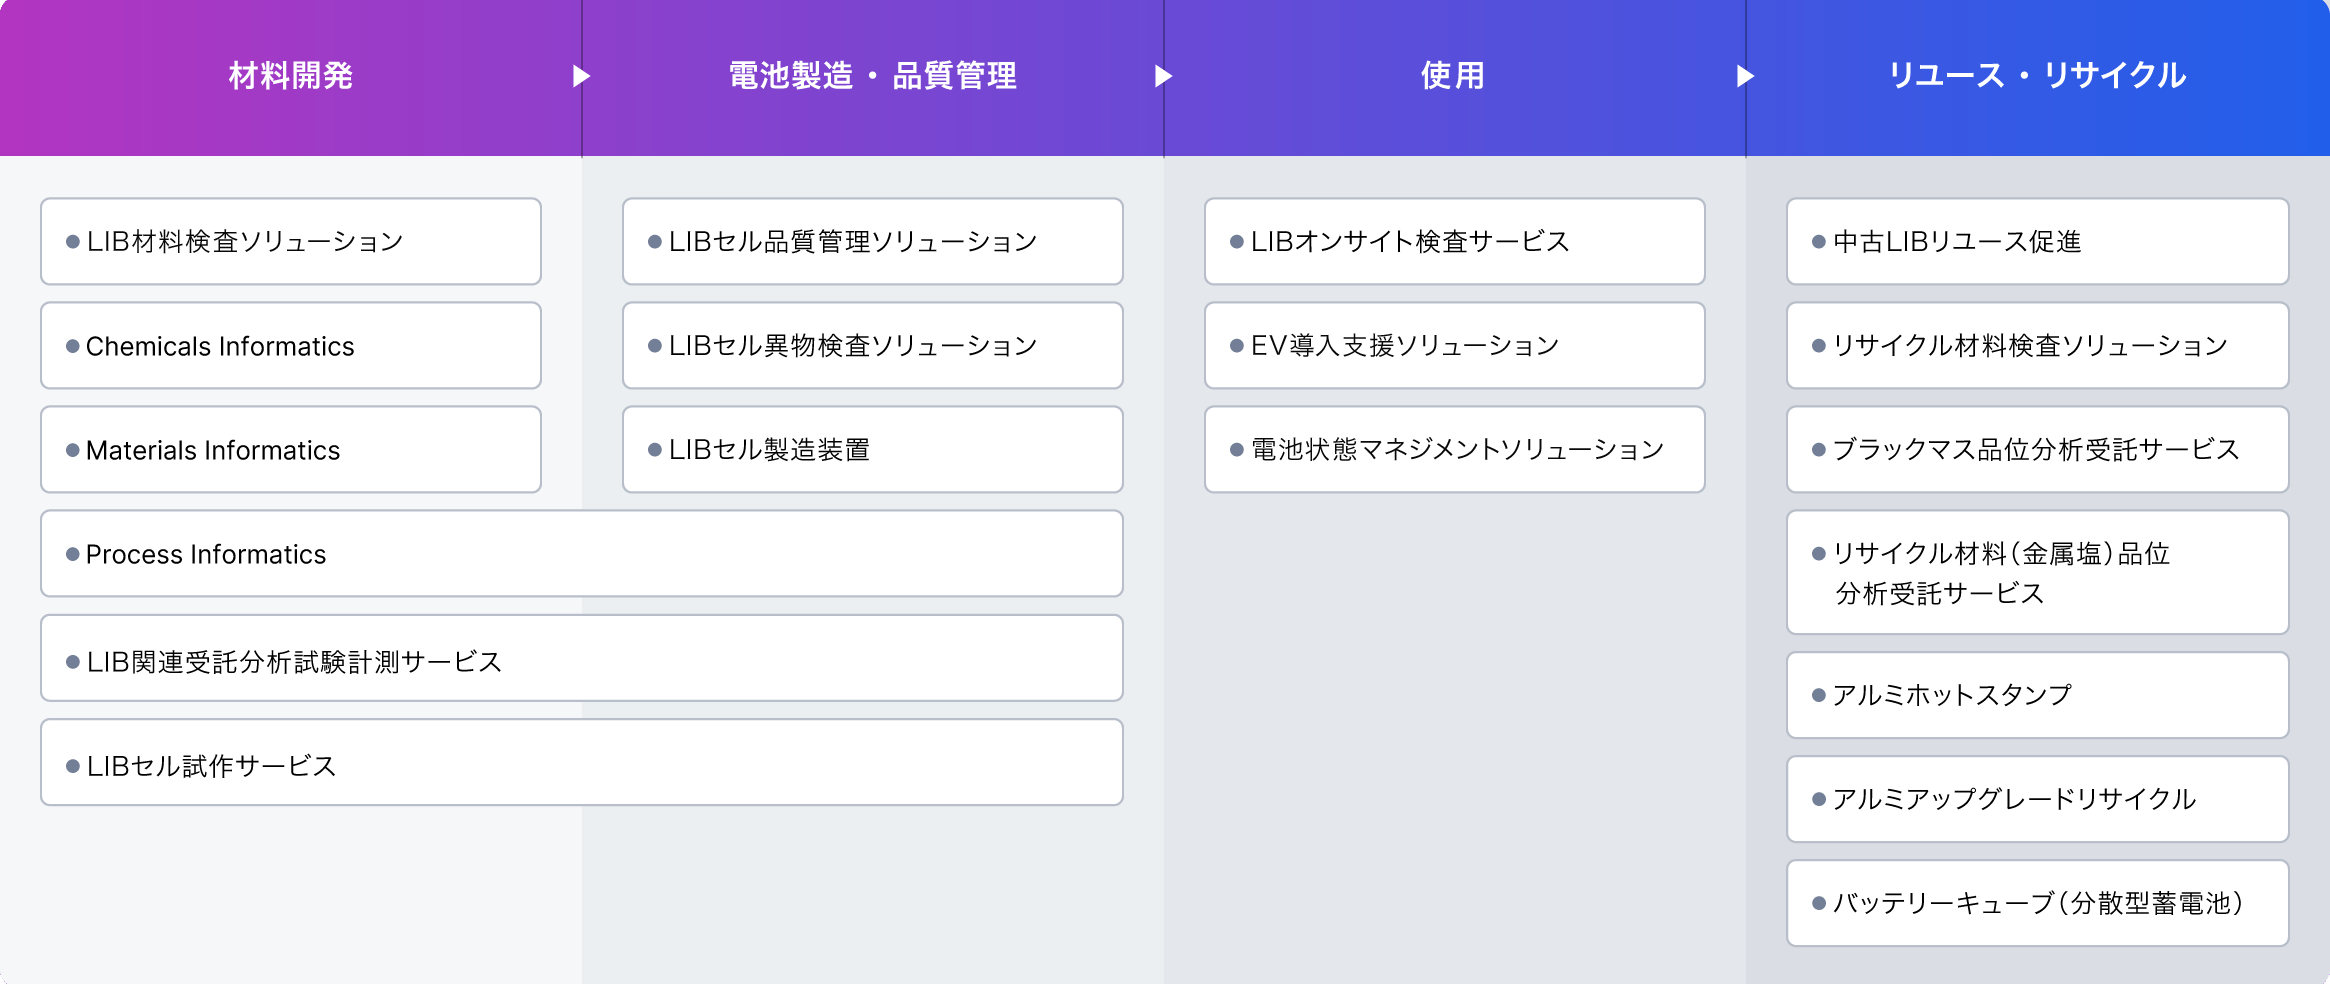The image size is (2330, 984).
Task: Open LIBオンサイト検査サービス
Action: pyautogui.click(x=1454, y=241)
